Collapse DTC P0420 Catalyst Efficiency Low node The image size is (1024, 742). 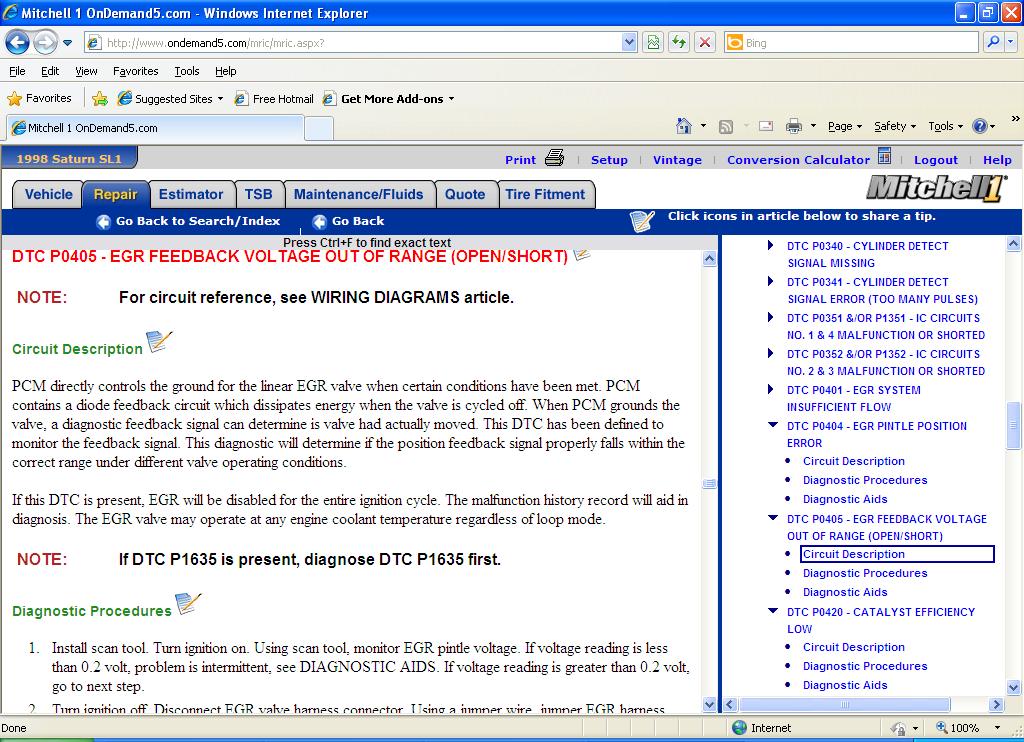click(773, 611)
